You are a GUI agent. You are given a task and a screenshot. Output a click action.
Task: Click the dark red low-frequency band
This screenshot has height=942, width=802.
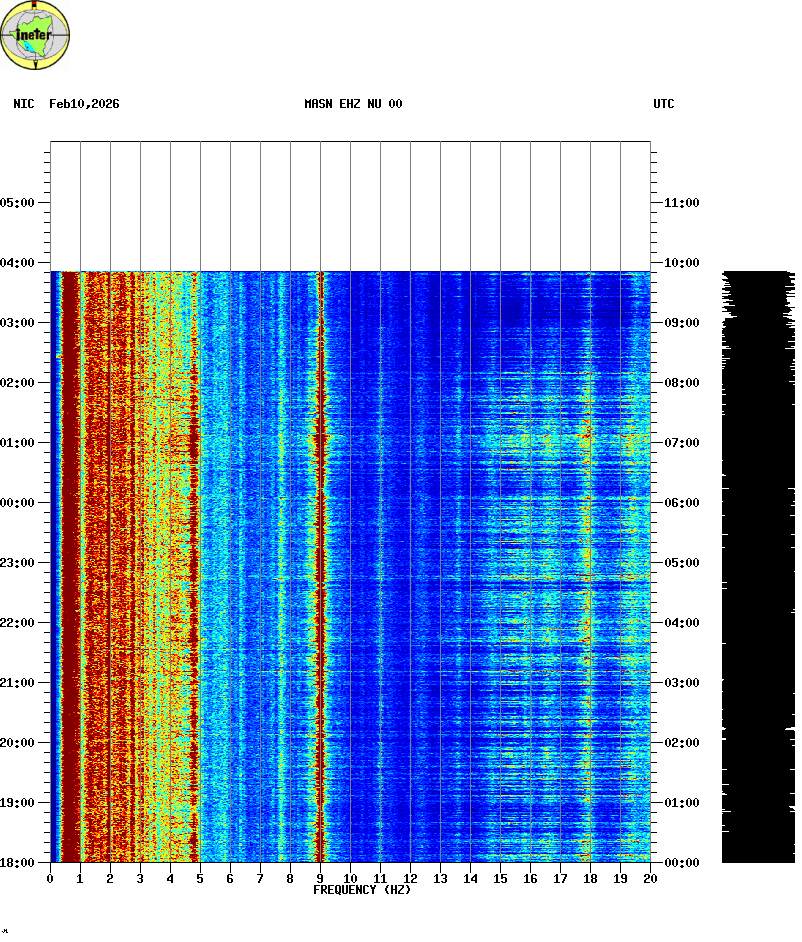coord(70,560)
